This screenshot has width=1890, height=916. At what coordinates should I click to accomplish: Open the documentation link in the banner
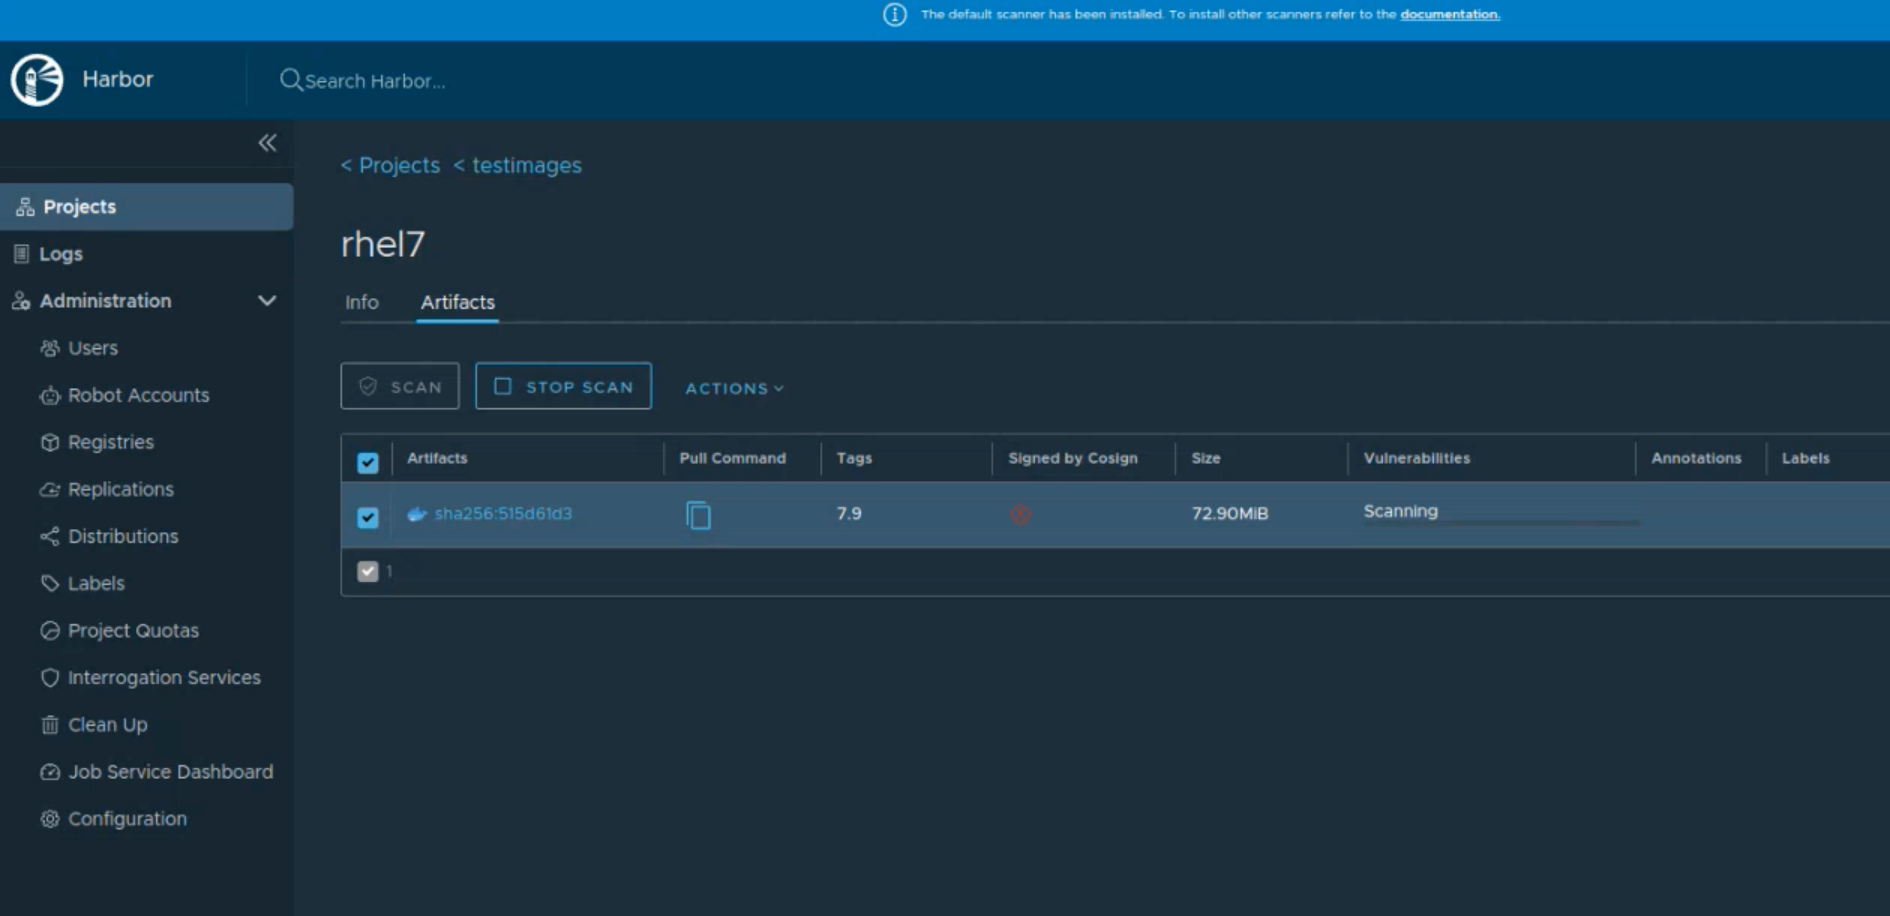[1449, 15]
